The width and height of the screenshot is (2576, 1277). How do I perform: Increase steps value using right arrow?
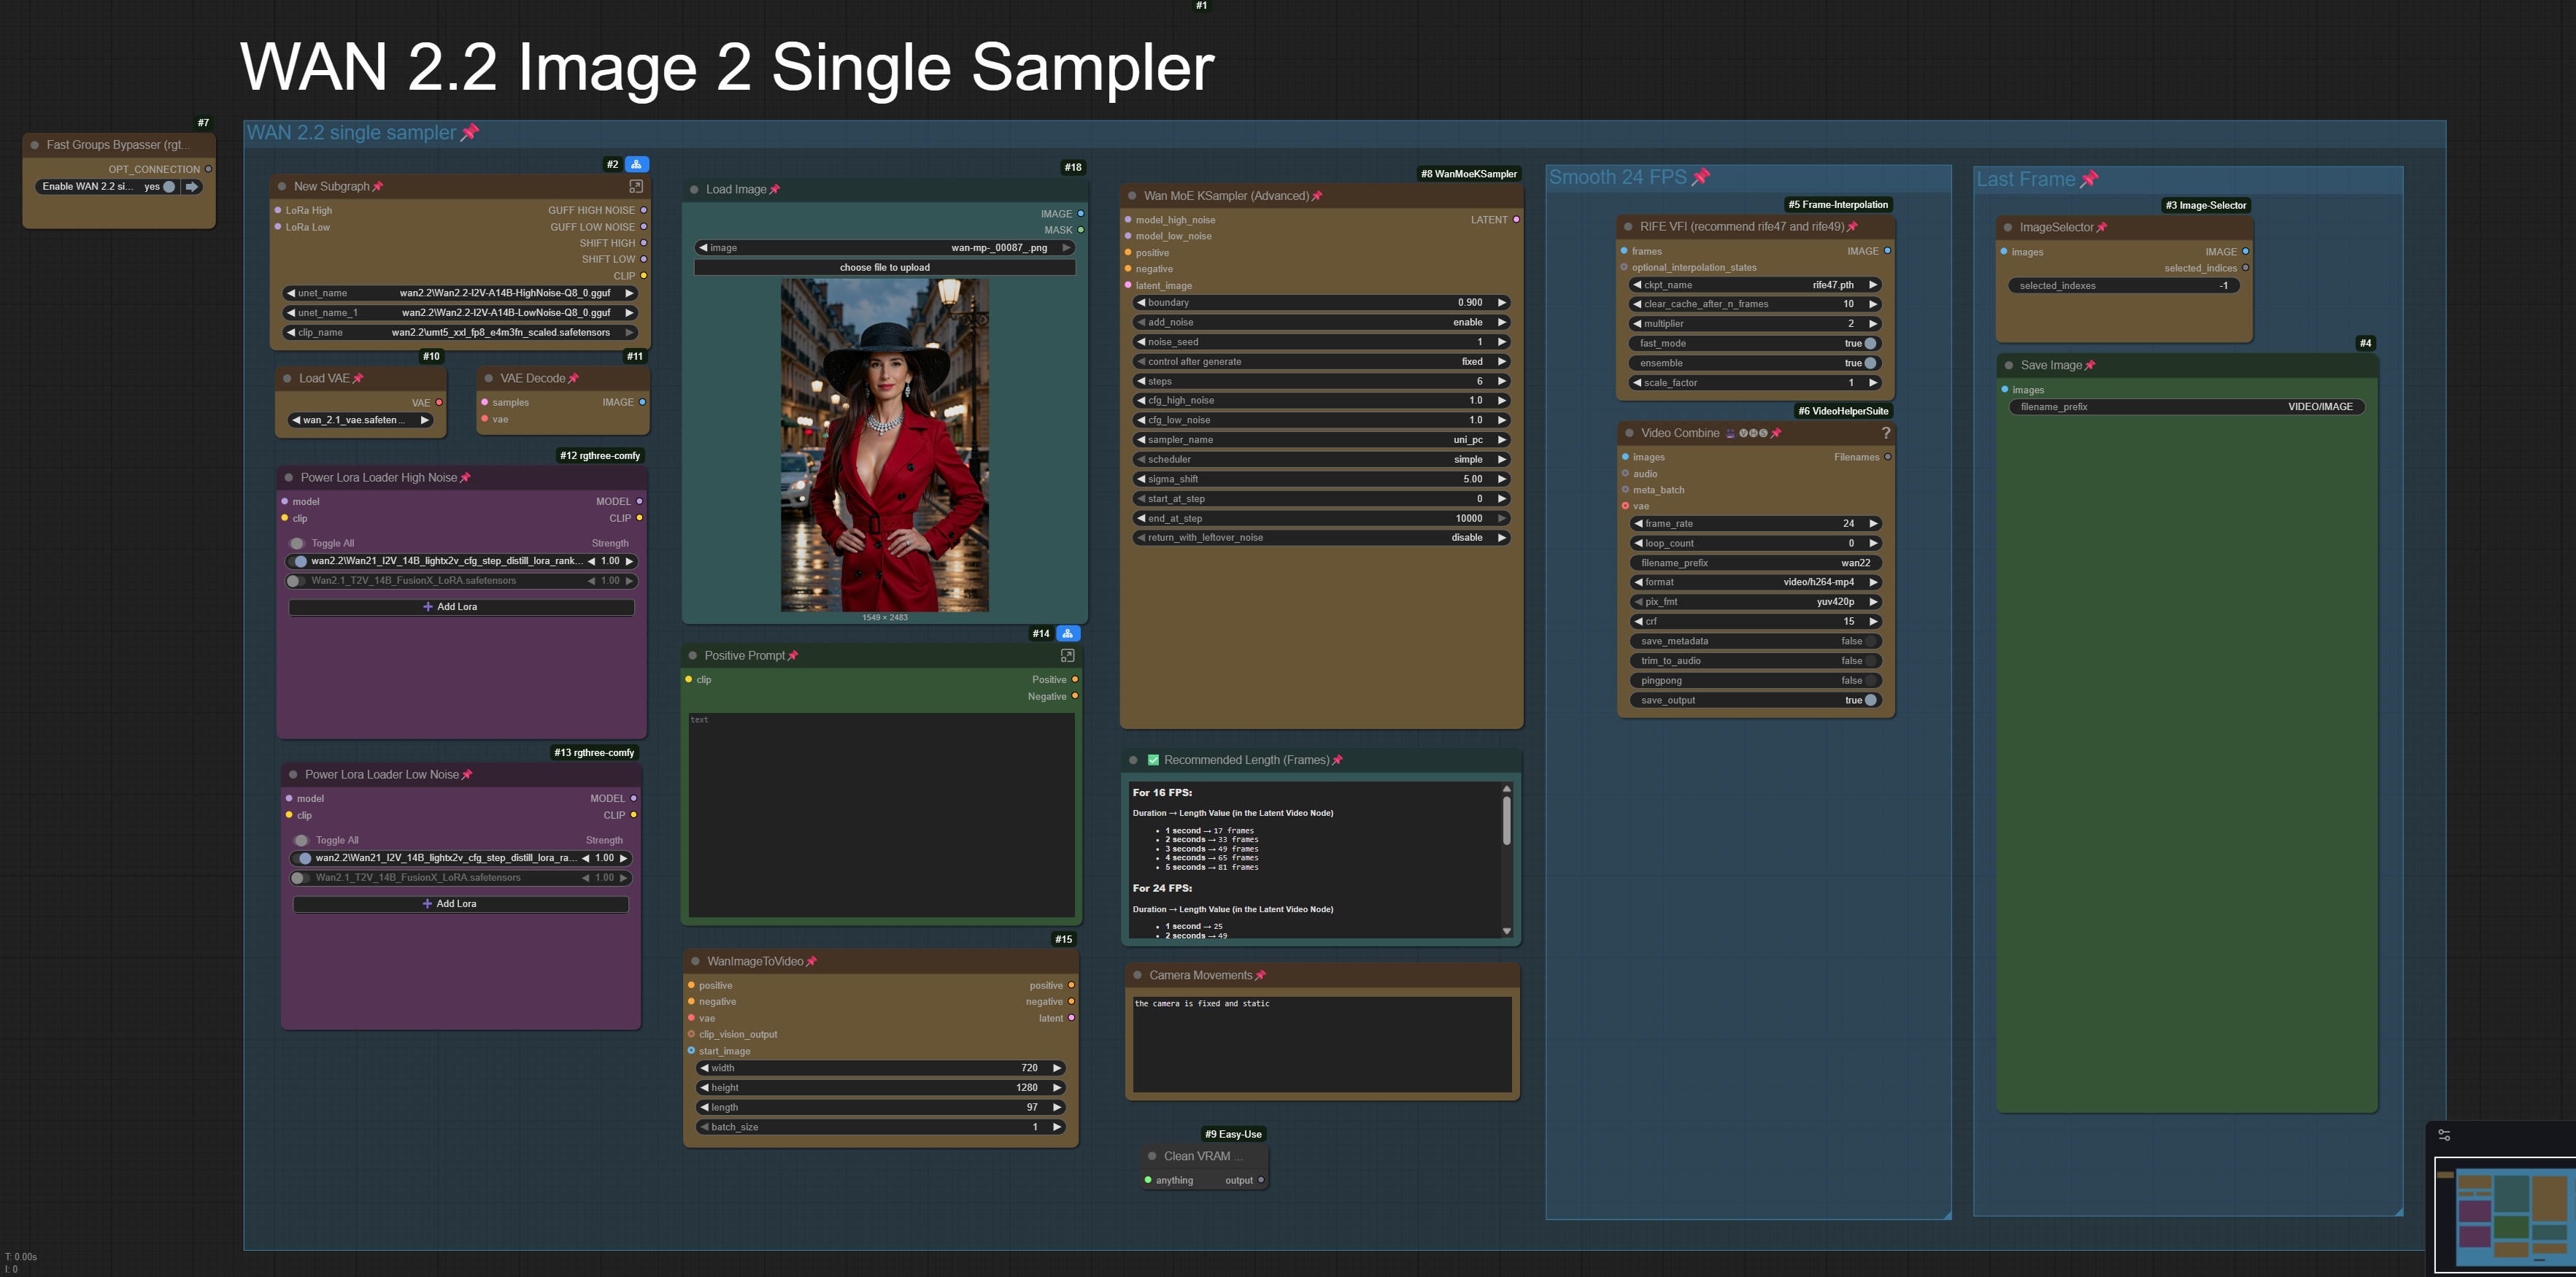coord(1501,381)
